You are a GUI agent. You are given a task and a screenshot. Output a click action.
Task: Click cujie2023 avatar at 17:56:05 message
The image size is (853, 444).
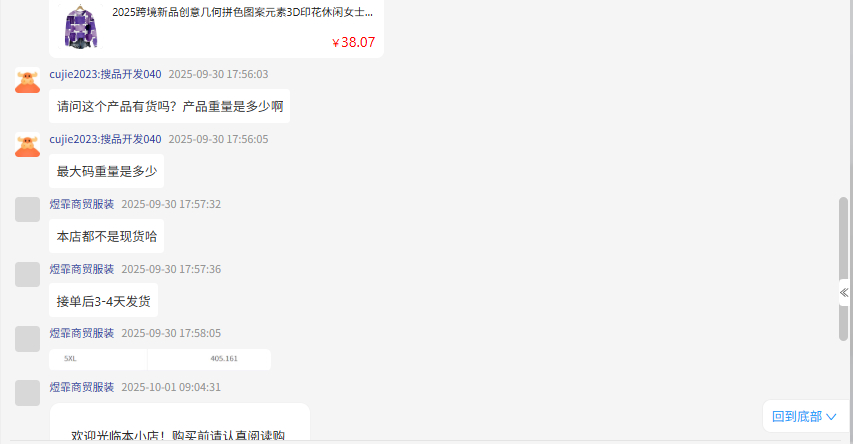[x=27, y=145]
